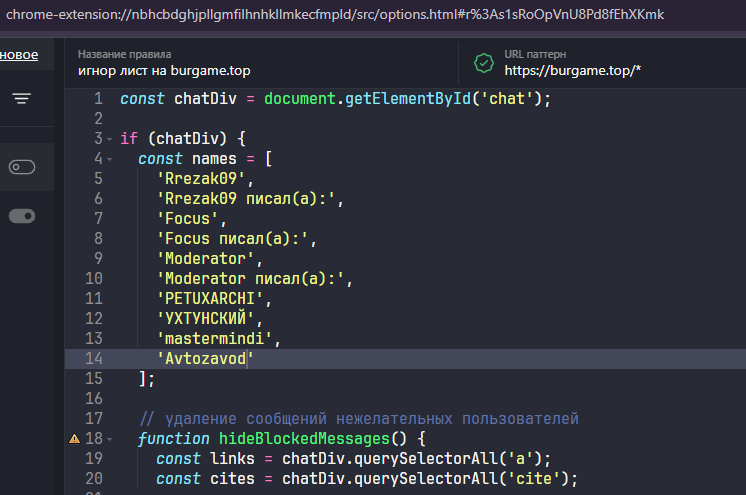The width and height of the screenshot is (746, 495).
Task: Click the chatDiv variable declaration on line 1
Action: 205,99
